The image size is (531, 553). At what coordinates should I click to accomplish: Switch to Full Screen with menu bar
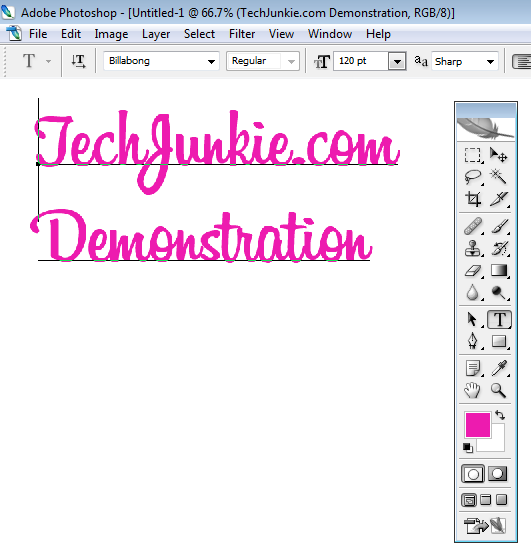486,500
